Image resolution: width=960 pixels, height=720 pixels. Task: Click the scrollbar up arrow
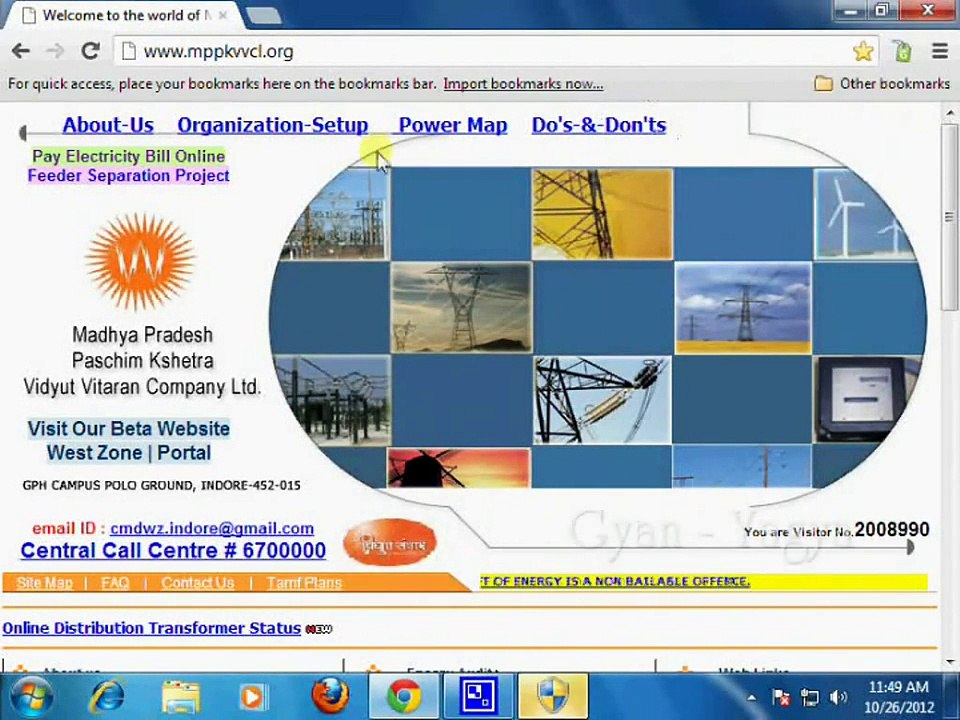click(x=950, y=113)
